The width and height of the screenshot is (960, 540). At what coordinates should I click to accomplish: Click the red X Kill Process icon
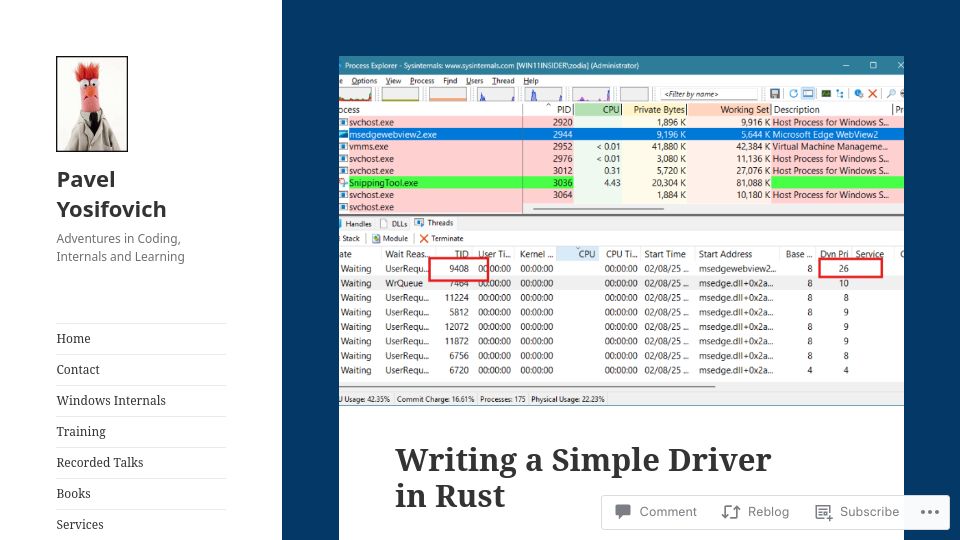click(x=872, y=94)
